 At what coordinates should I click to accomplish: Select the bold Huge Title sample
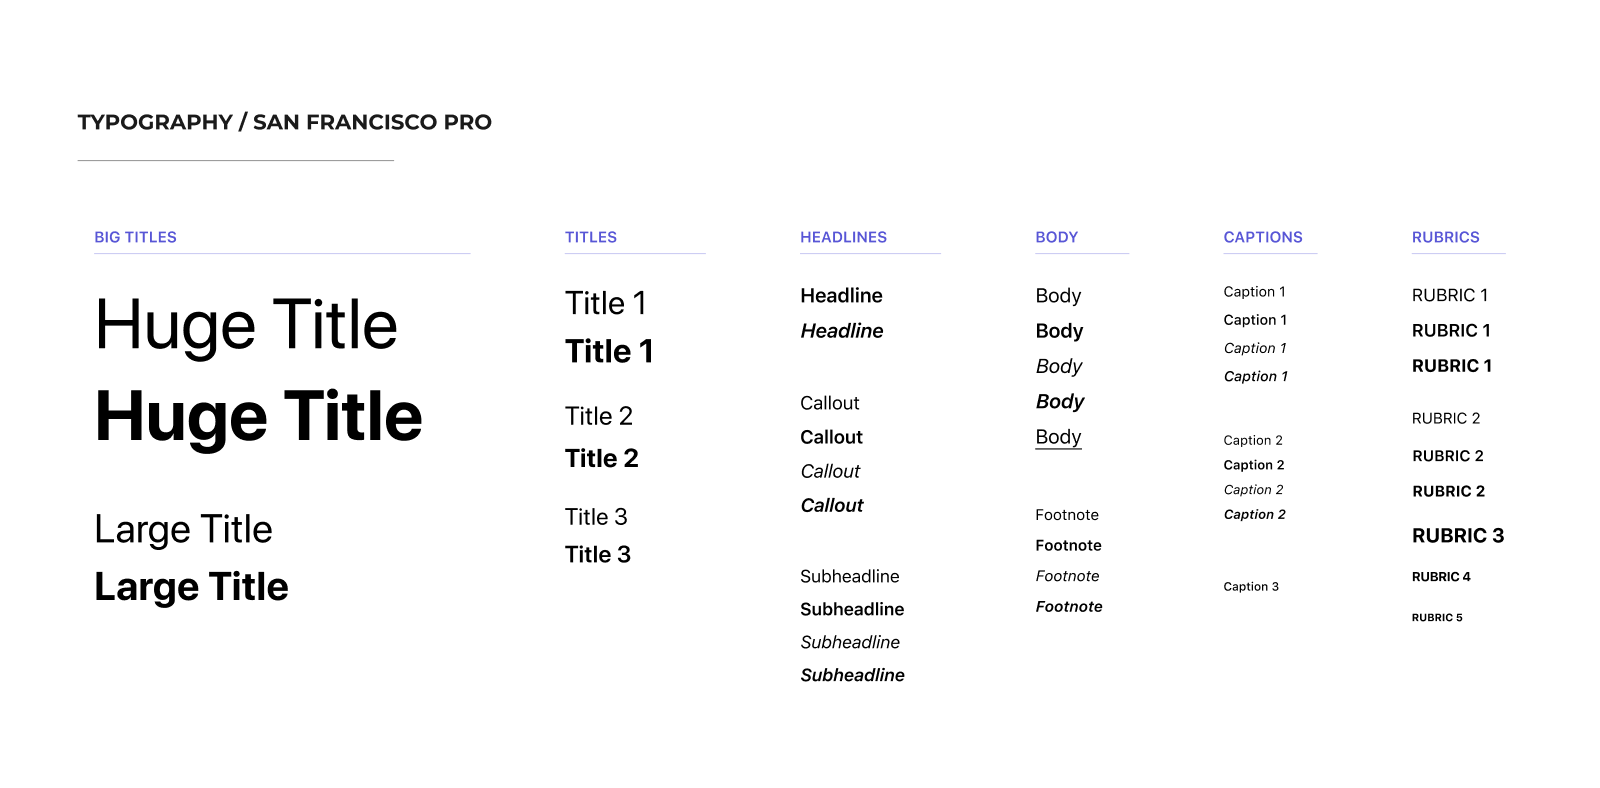pos(259,418)
